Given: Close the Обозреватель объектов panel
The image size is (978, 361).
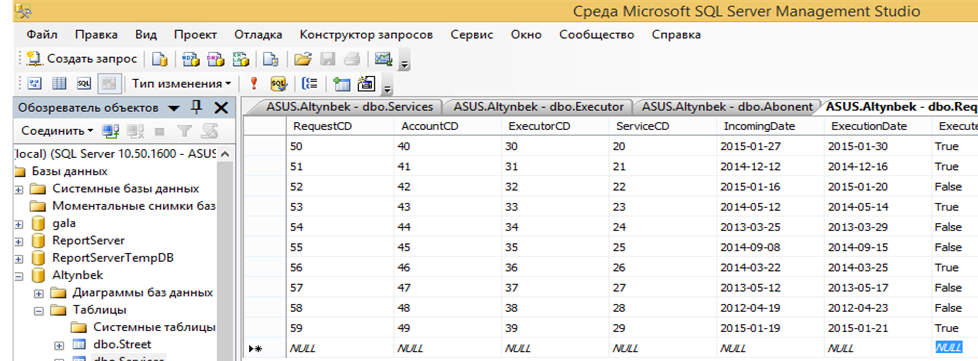Looking at the screenshot, I should tap(221, 108).
